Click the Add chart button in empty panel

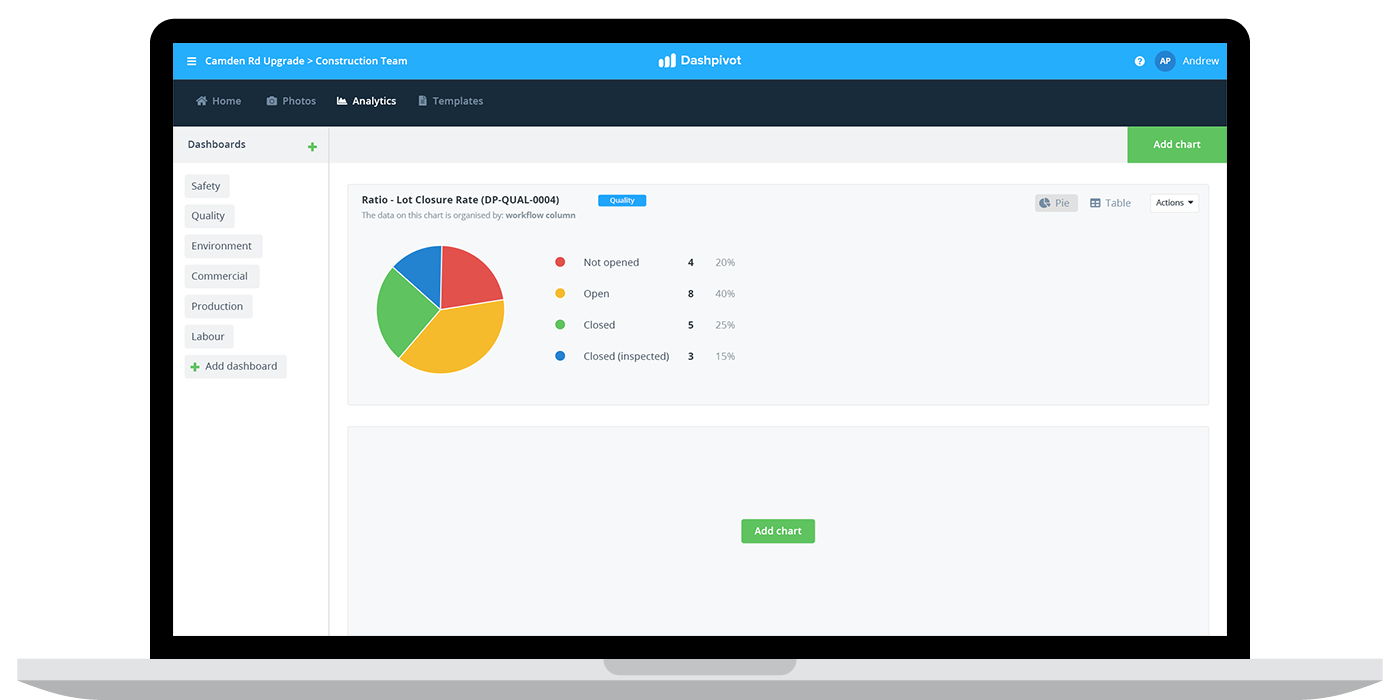click(778, 531)
